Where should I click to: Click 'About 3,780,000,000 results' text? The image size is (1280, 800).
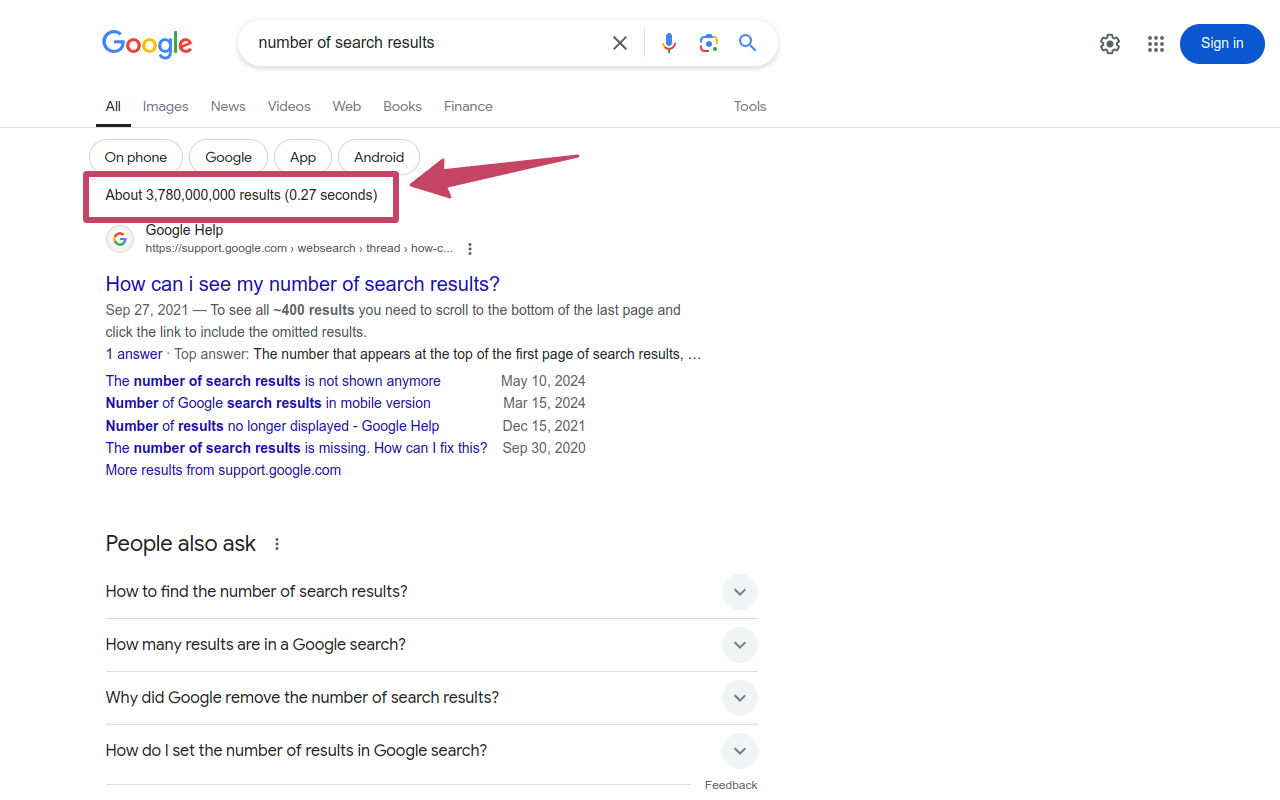coord(193,195)
